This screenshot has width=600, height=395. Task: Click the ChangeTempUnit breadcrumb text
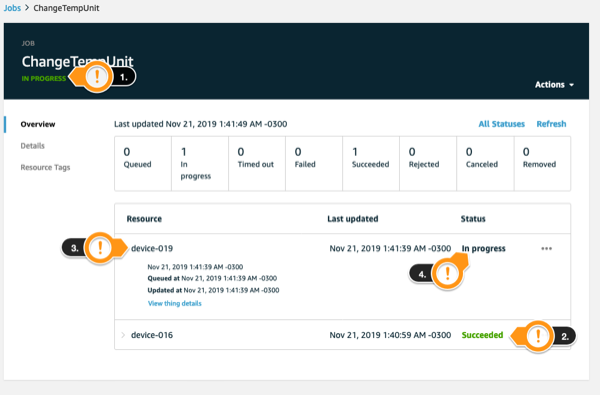click(66, 8)
